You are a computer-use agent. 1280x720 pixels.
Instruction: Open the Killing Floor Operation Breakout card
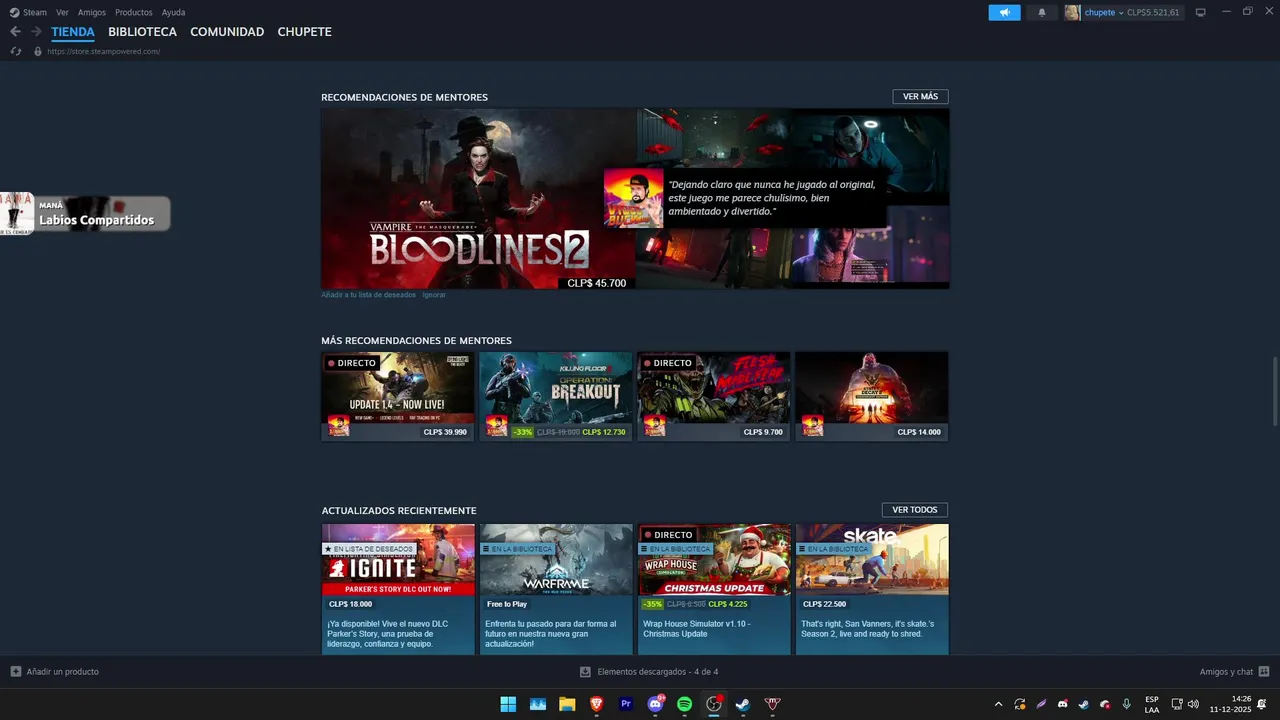tap(556, 396)
